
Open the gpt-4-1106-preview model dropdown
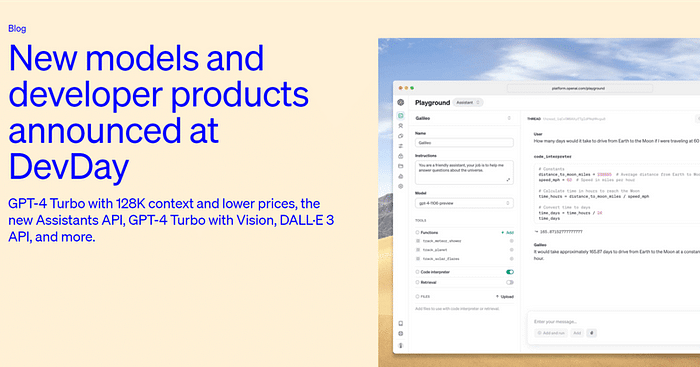[464, 203]
